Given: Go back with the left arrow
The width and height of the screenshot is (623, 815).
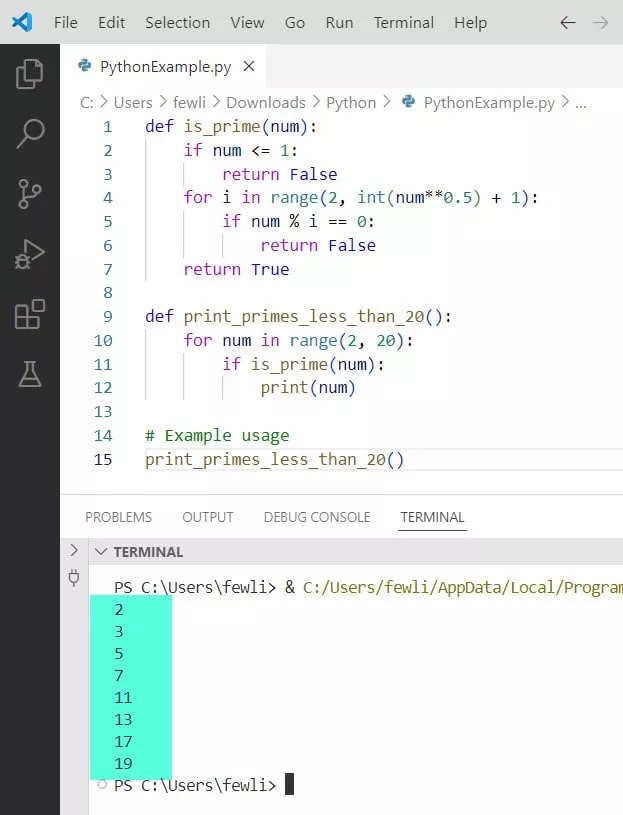Looking at the screenshot, I should [568, 22].
